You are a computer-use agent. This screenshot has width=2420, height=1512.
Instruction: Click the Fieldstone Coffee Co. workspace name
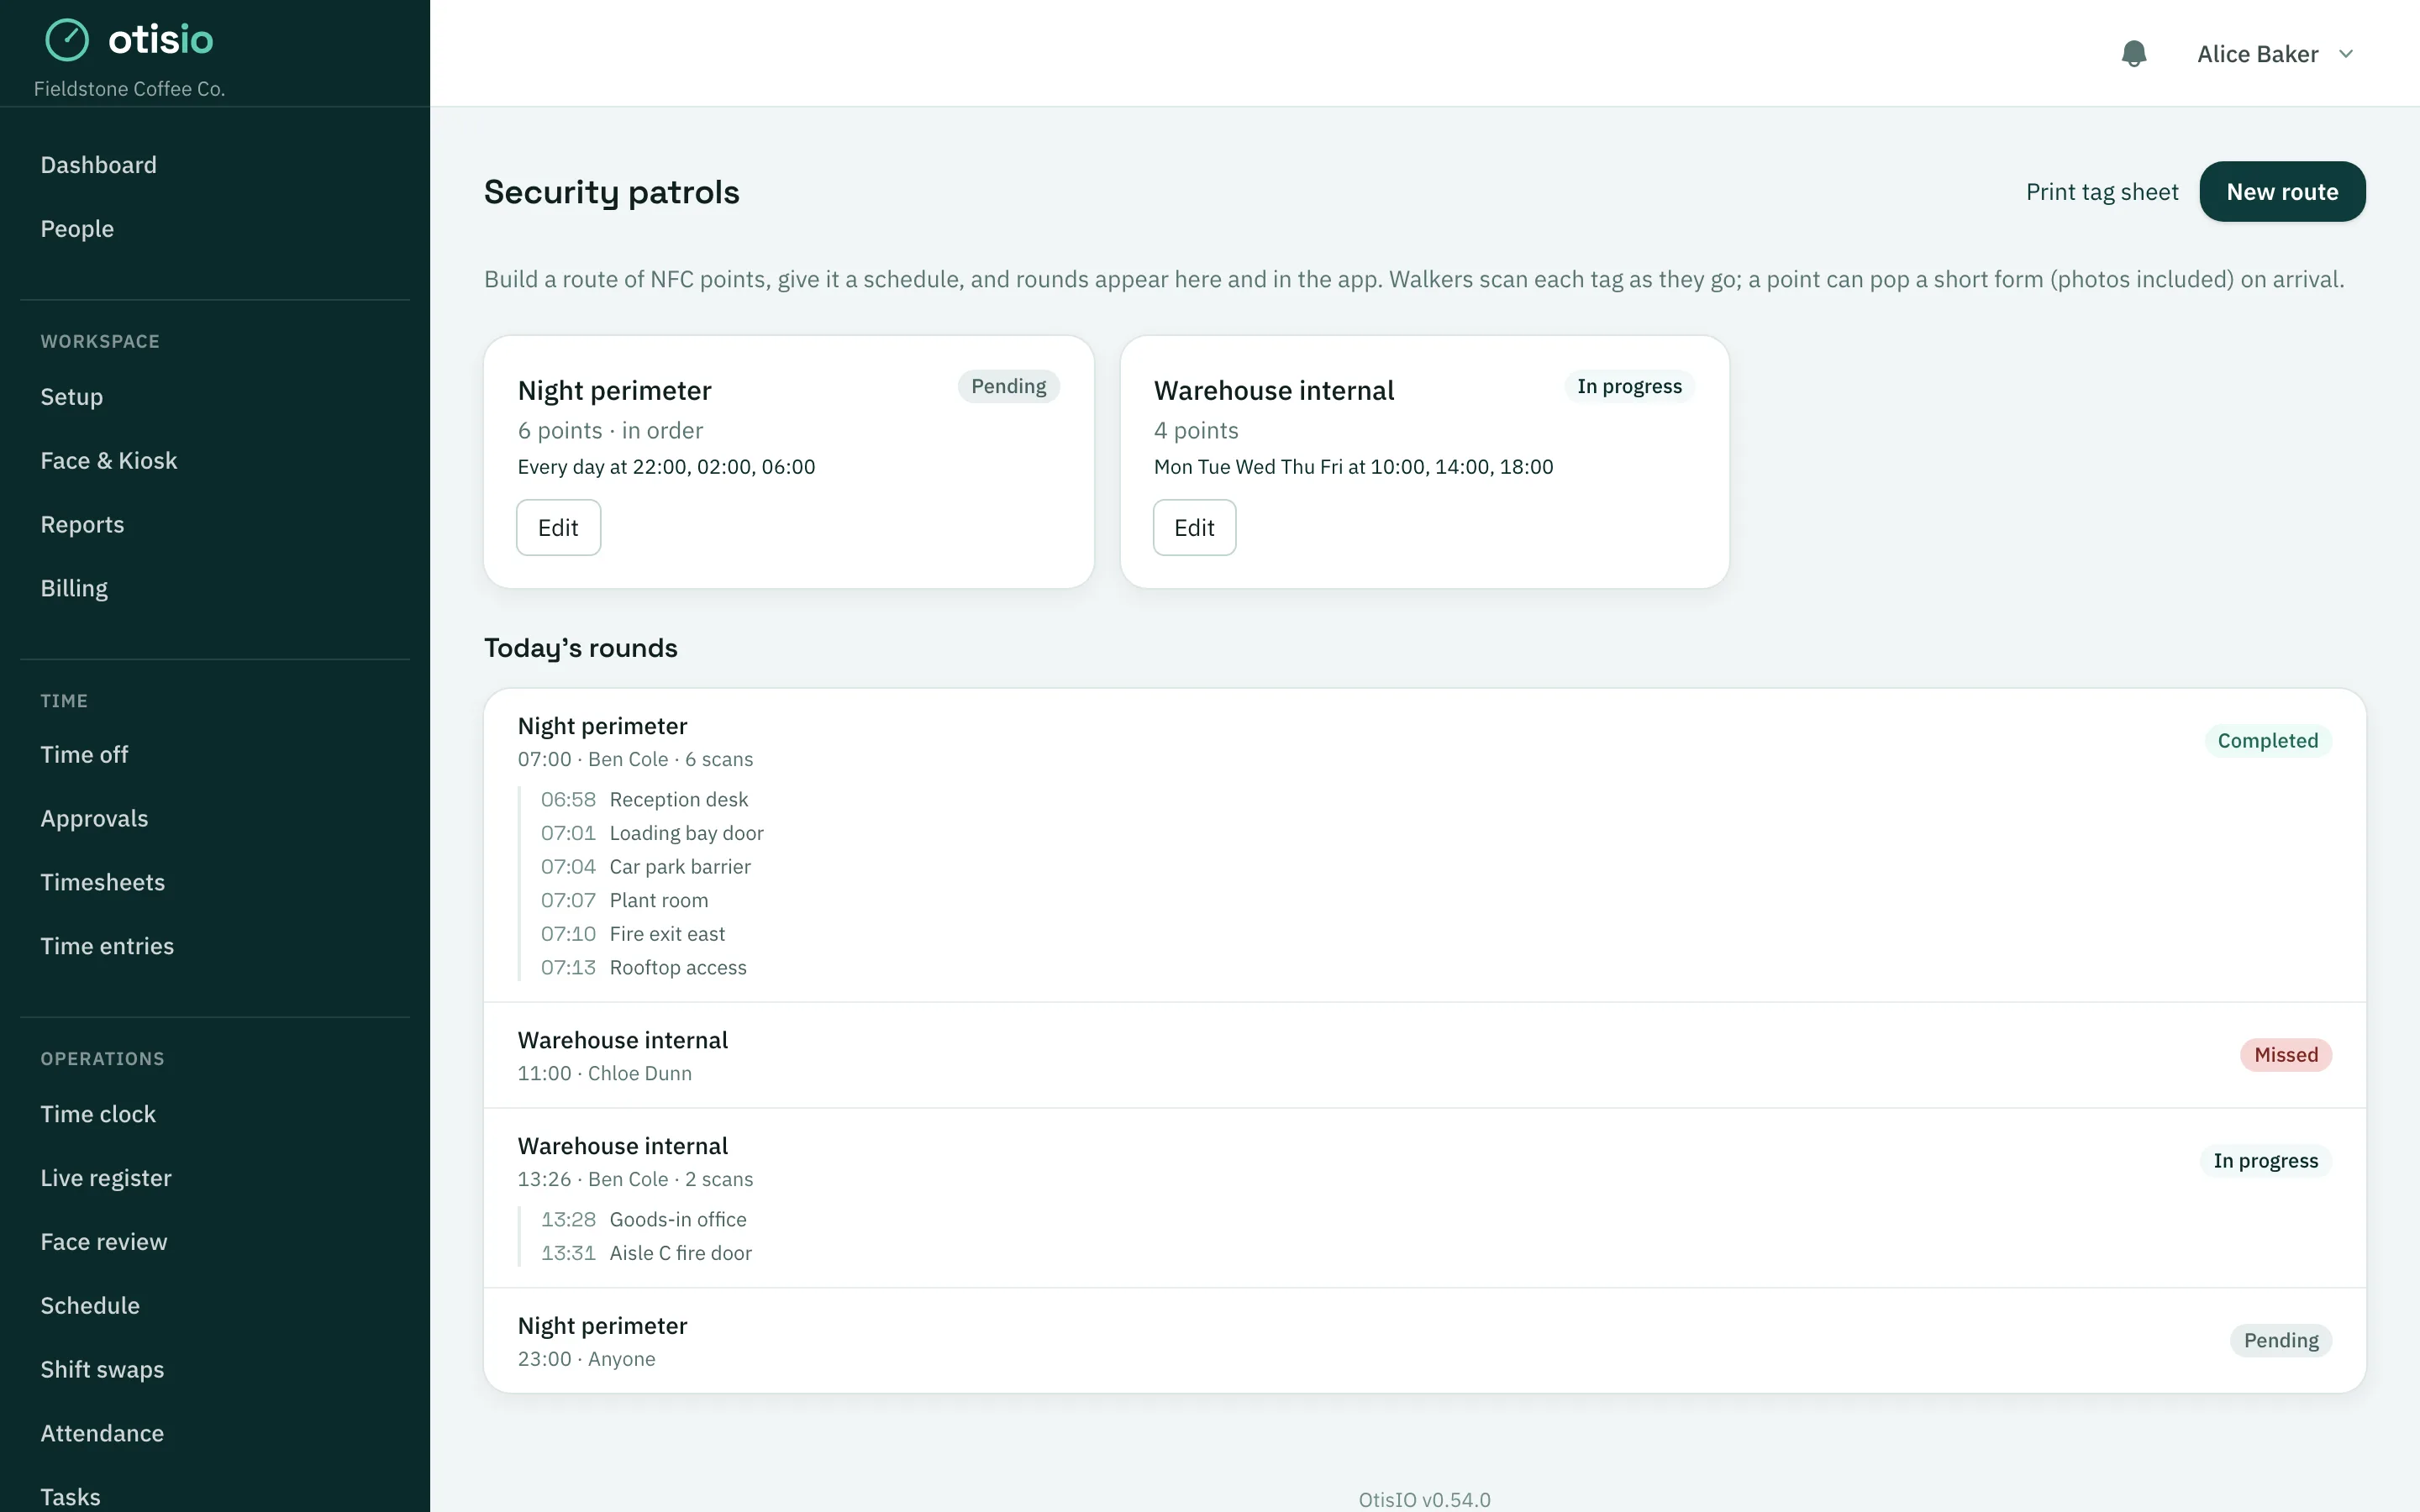pos(129,89)
